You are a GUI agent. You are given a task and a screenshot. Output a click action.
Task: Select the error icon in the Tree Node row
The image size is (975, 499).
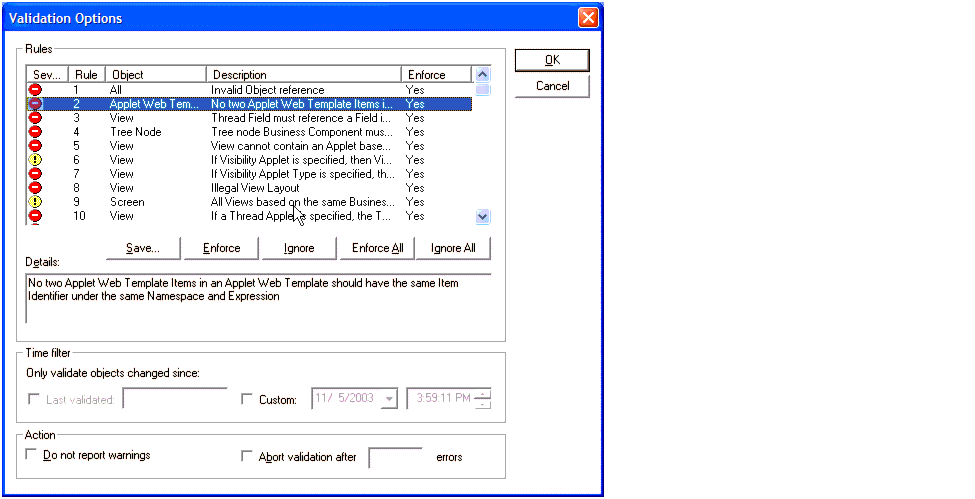pyautogui.click(x=35, y=132)
